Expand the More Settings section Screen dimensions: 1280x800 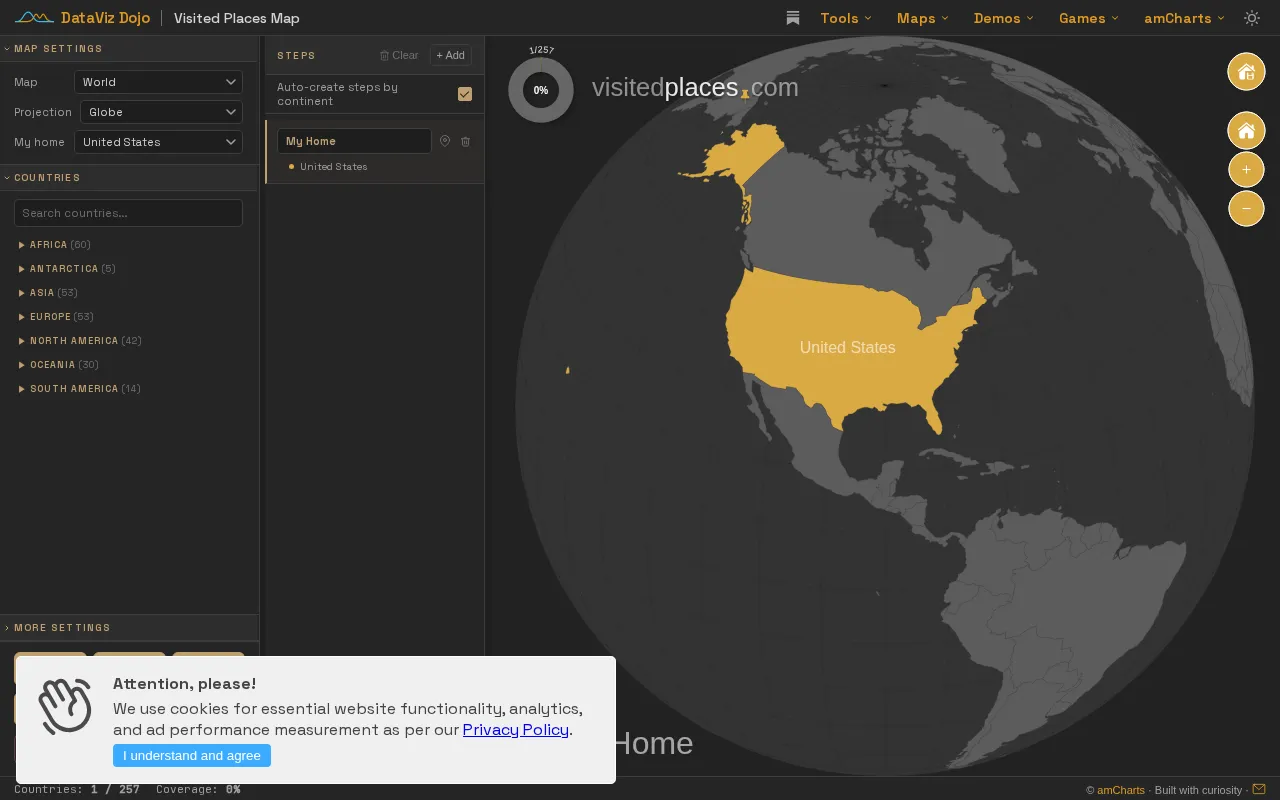129,627
